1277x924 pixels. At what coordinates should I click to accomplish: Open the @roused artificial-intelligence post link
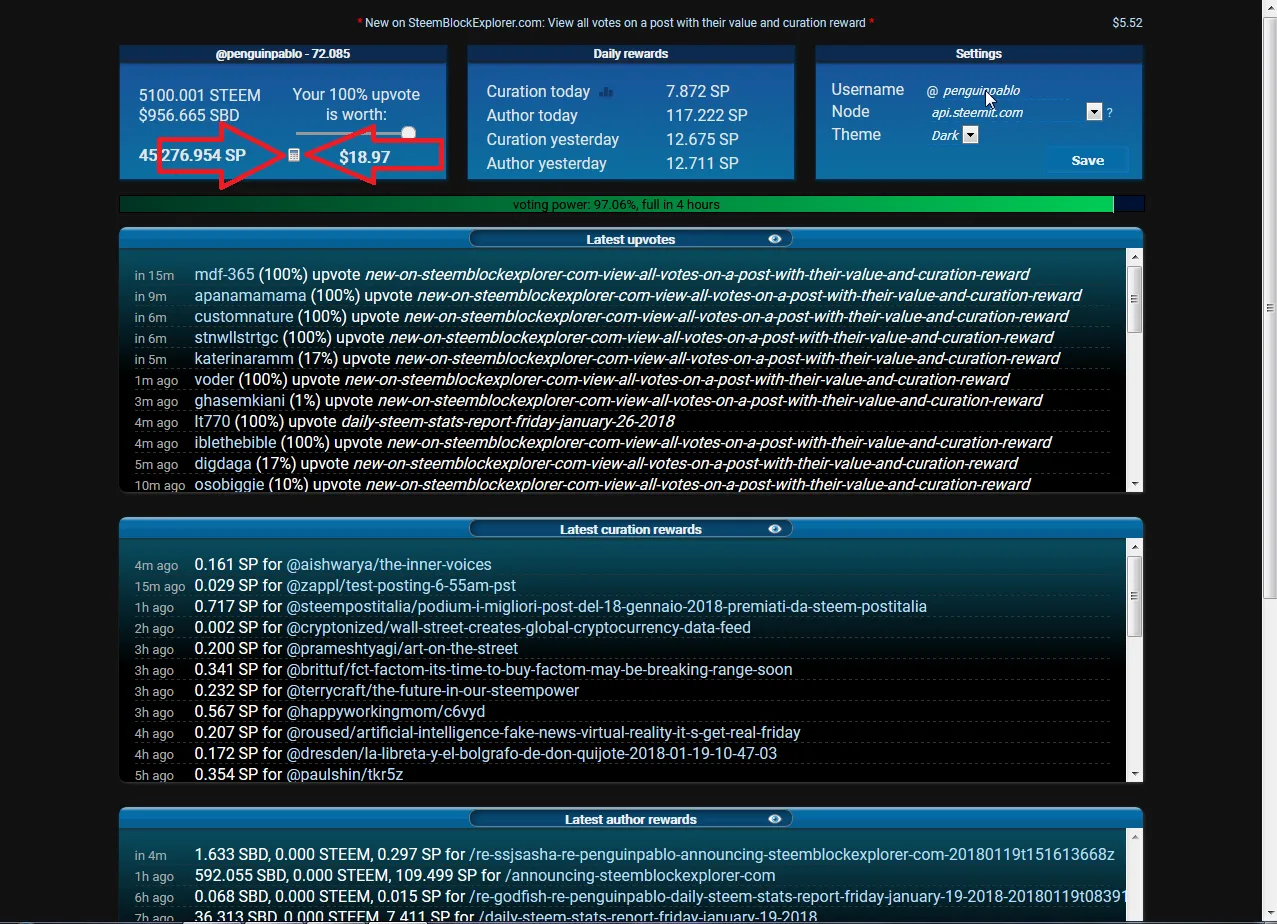pos(544,732)
